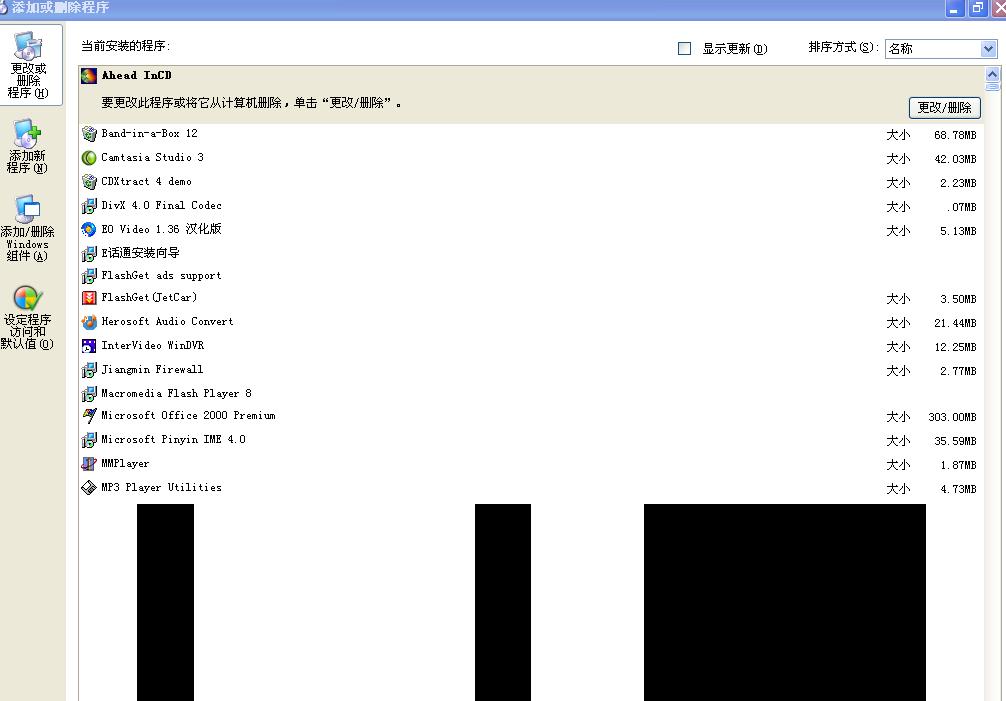Select Herosoft Audio Convert entry
Viewport: 1006px width, 701px height.
(x=531, y=322)
